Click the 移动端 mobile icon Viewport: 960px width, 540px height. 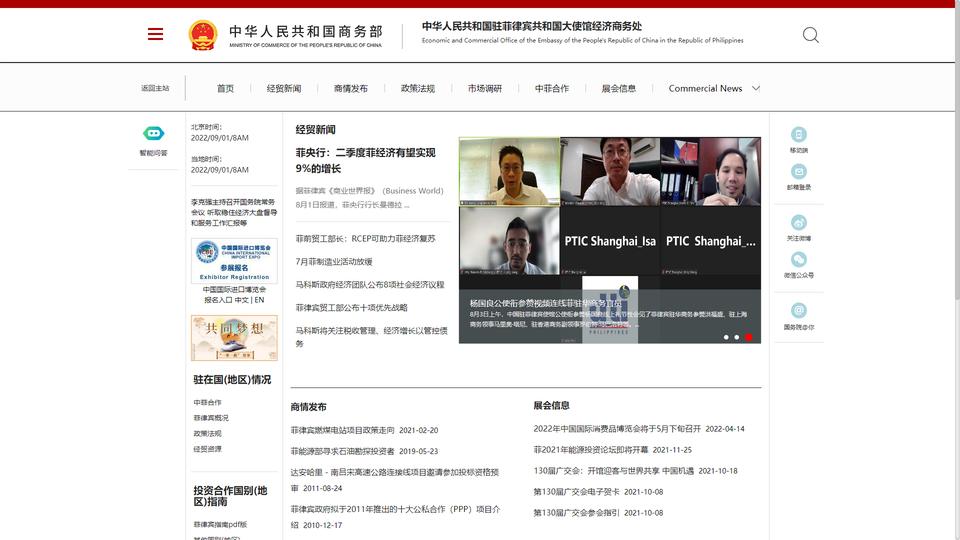(798, 134)
